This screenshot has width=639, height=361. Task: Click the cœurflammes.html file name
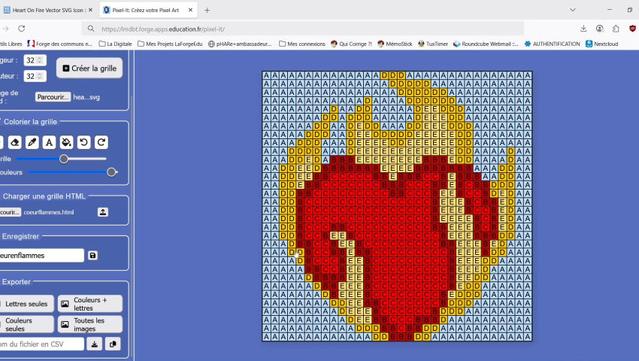tap(48, 212)
